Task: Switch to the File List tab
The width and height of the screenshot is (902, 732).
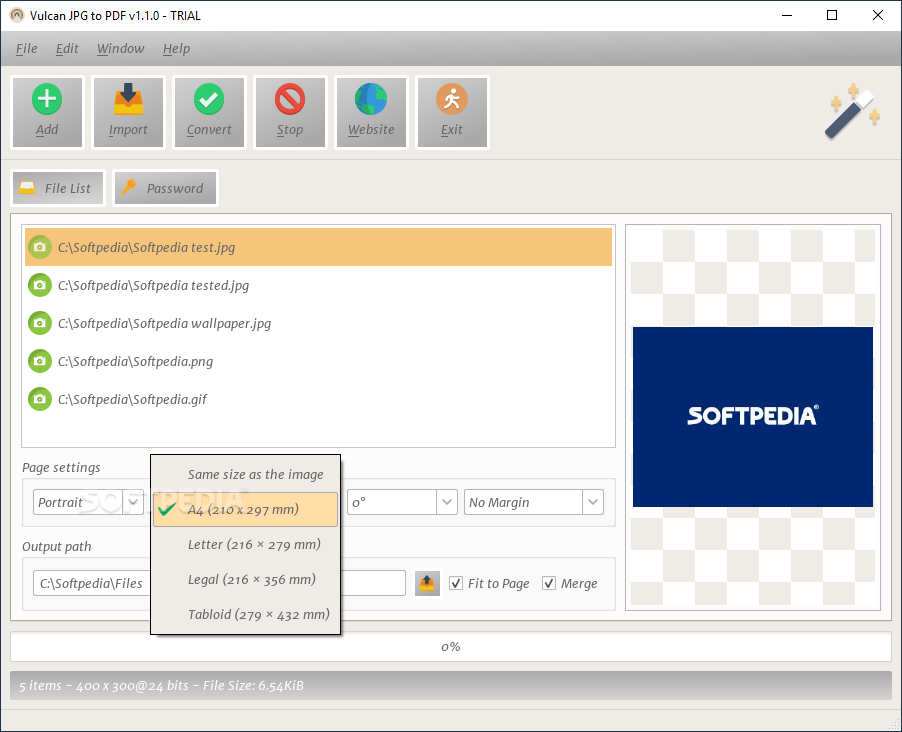Action: (58, 188)
